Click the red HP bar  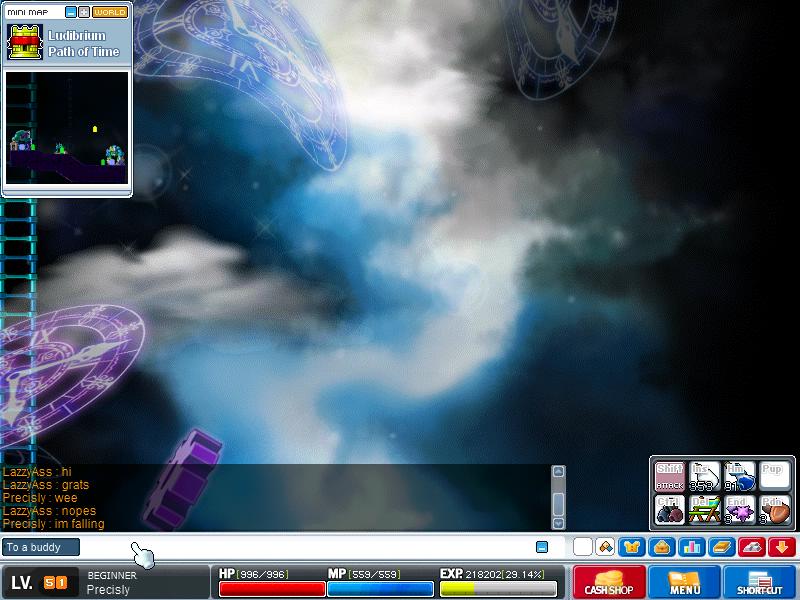coord(272,589)
